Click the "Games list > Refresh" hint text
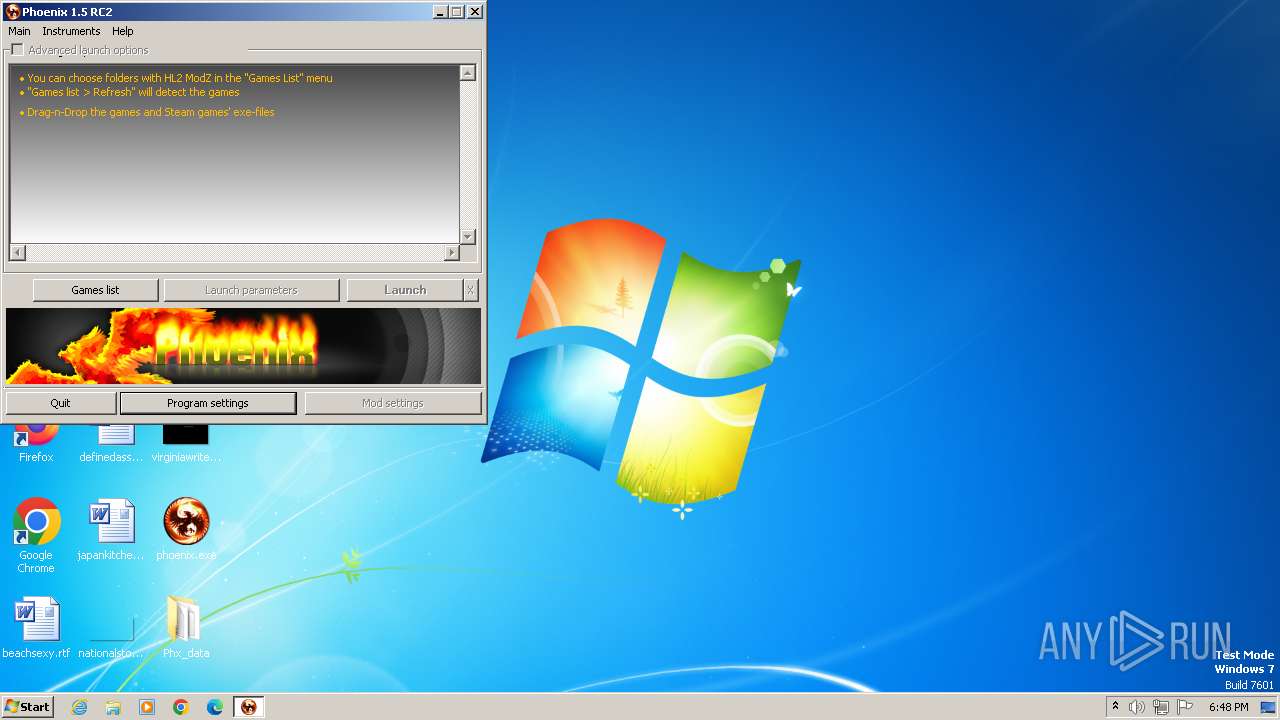 click(x=133, y=92)
